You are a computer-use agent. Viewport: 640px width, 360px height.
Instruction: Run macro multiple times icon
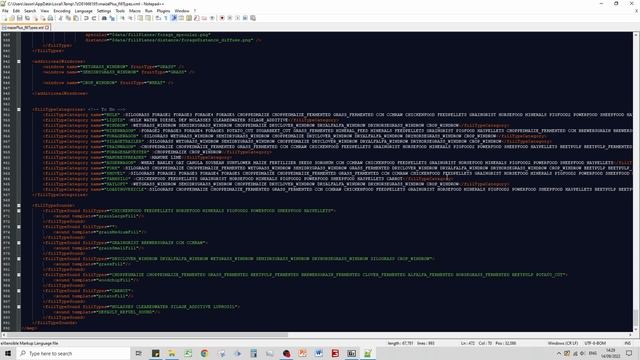click(x=245, y=18)
